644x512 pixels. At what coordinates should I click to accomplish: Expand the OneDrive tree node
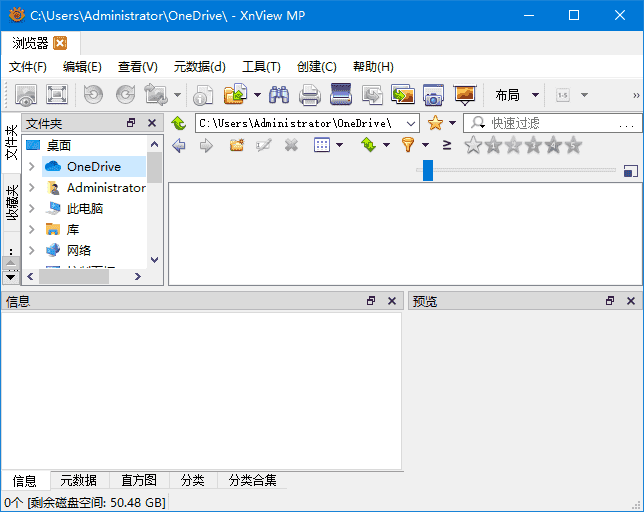(x=32, y=167)
